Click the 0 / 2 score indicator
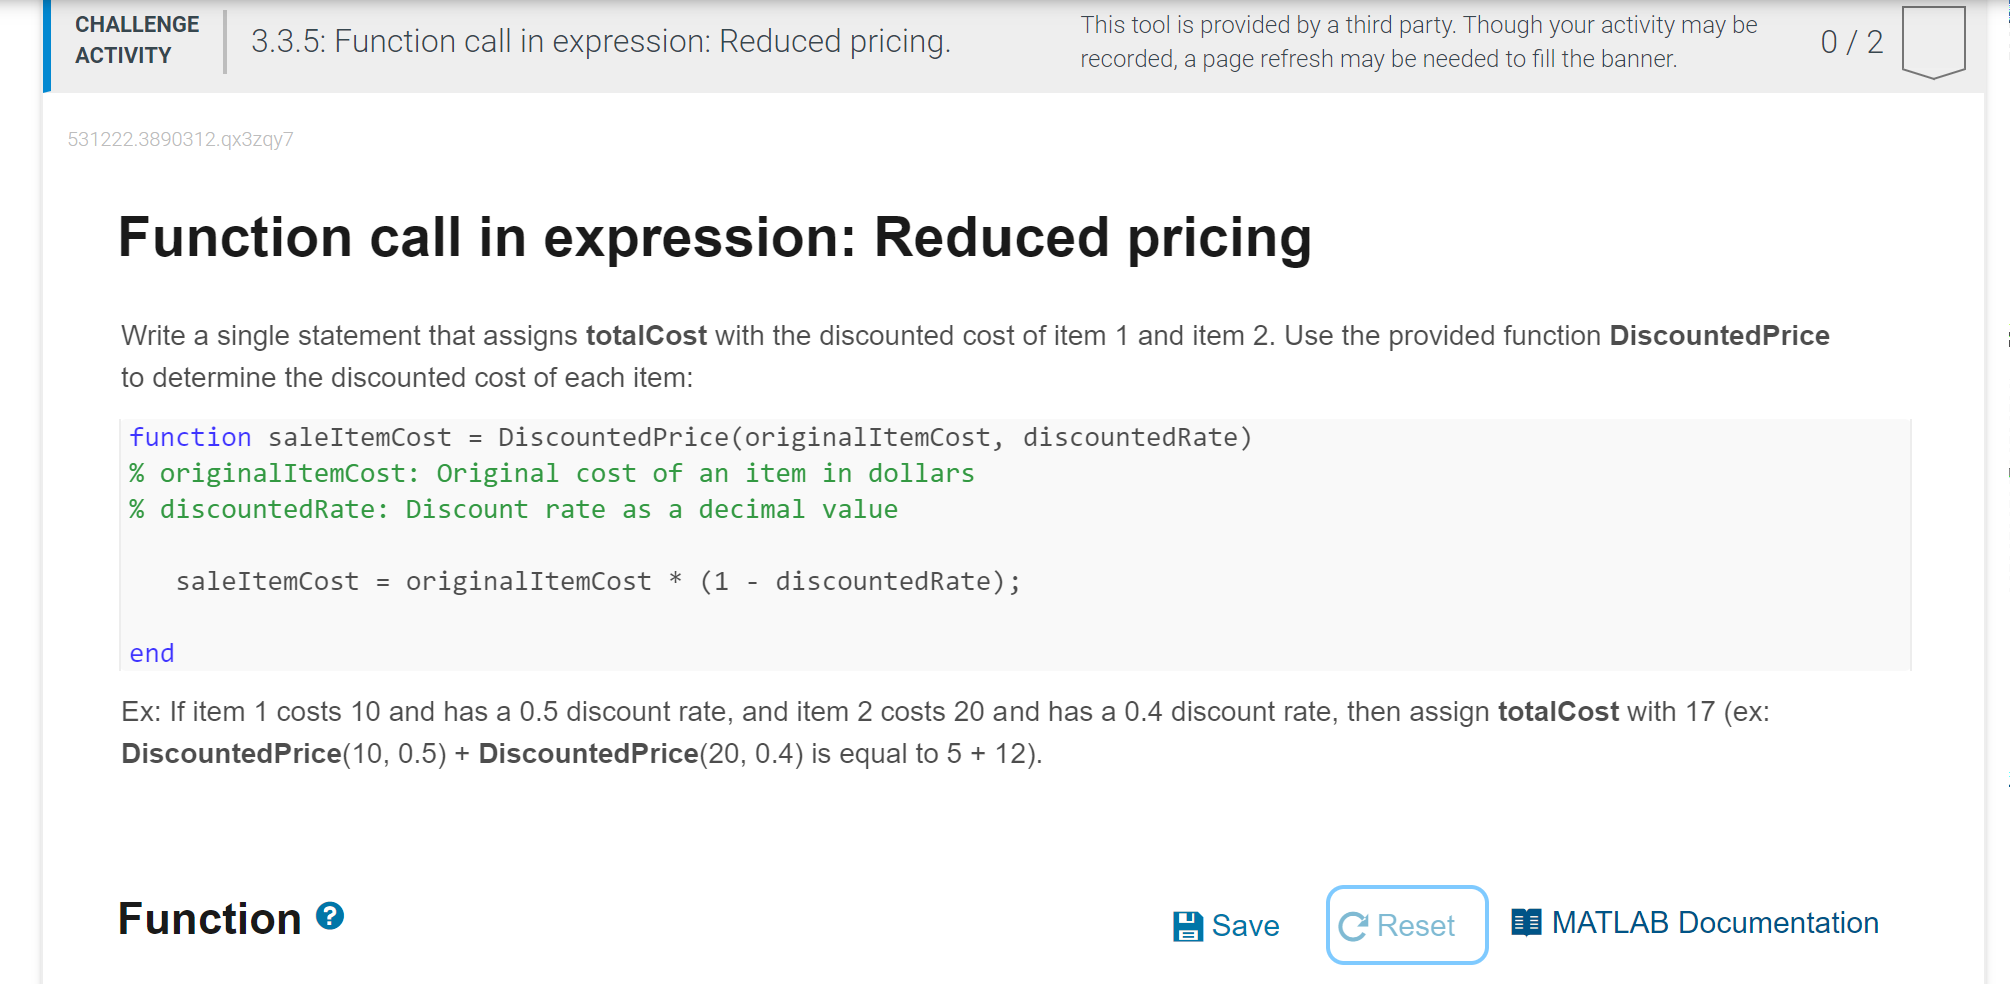This screenshot has height=984, width=2010. point(1851,42)
